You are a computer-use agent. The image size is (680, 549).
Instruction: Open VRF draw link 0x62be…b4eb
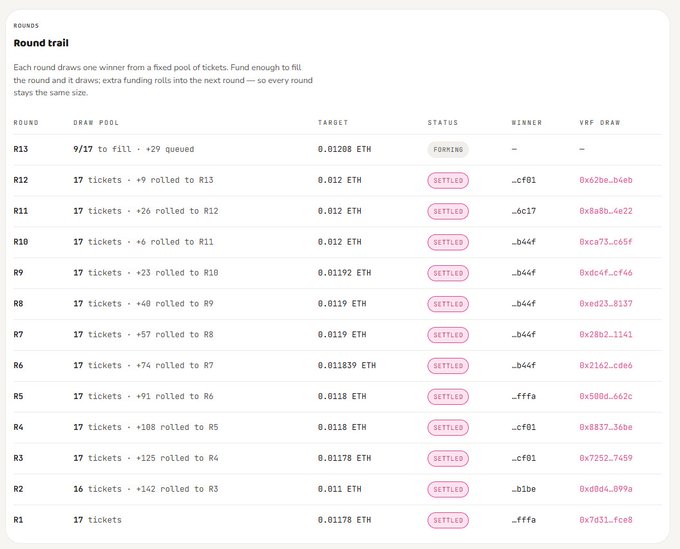click(605, 180)
